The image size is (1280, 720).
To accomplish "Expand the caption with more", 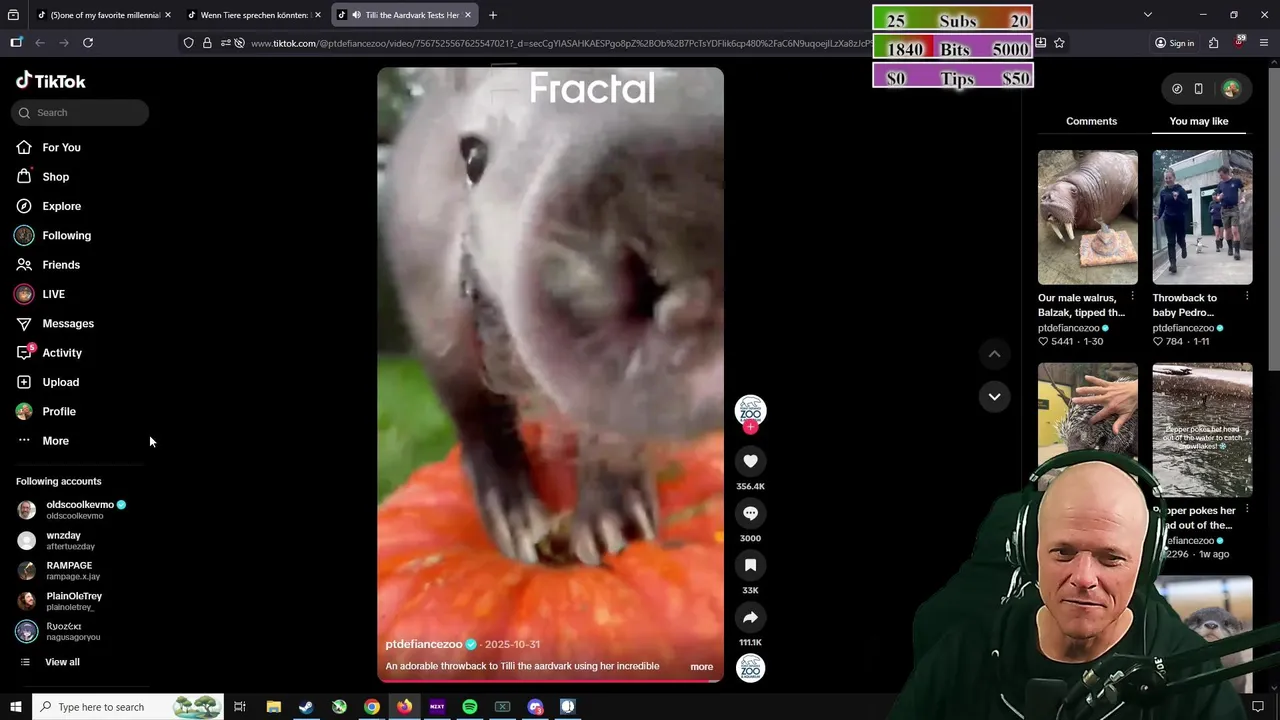I will (x=701, y=667).
